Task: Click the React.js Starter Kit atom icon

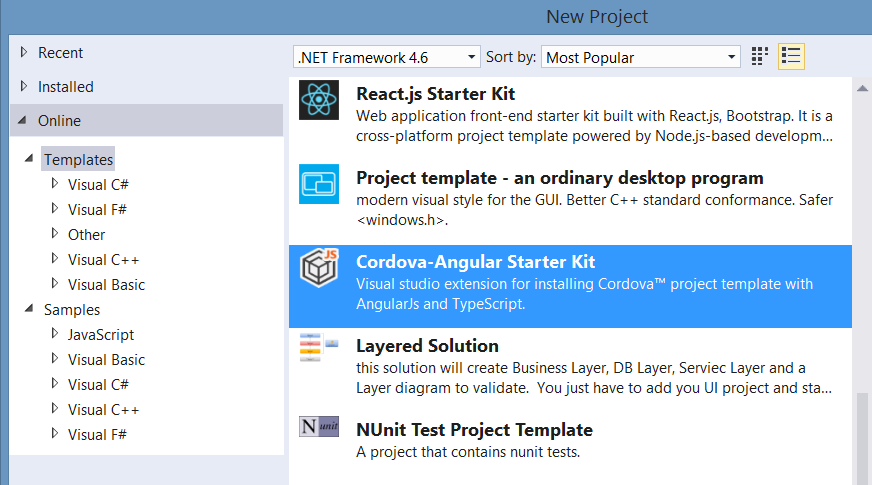Action: coord(320,100)
